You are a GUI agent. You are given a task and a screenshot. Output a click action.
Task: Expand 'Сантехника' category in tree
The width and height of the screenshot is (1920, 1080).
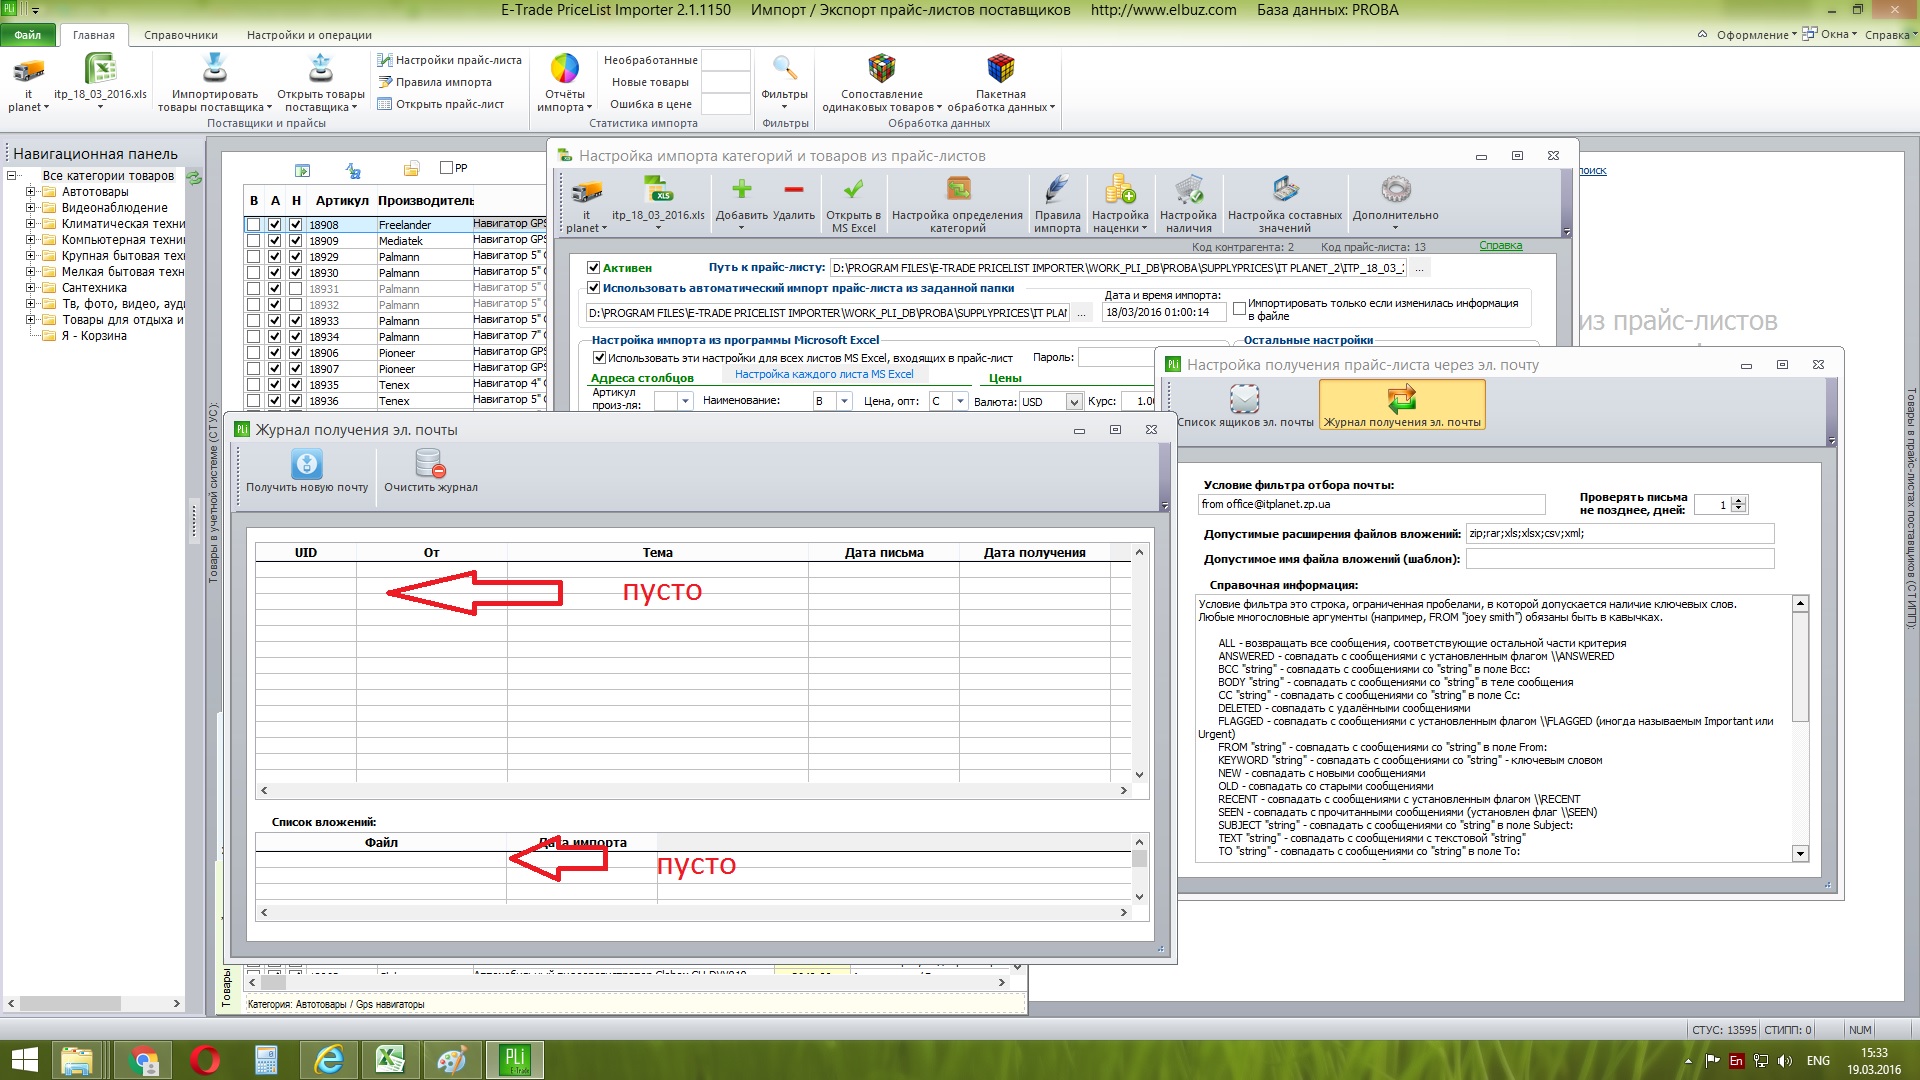30,288
